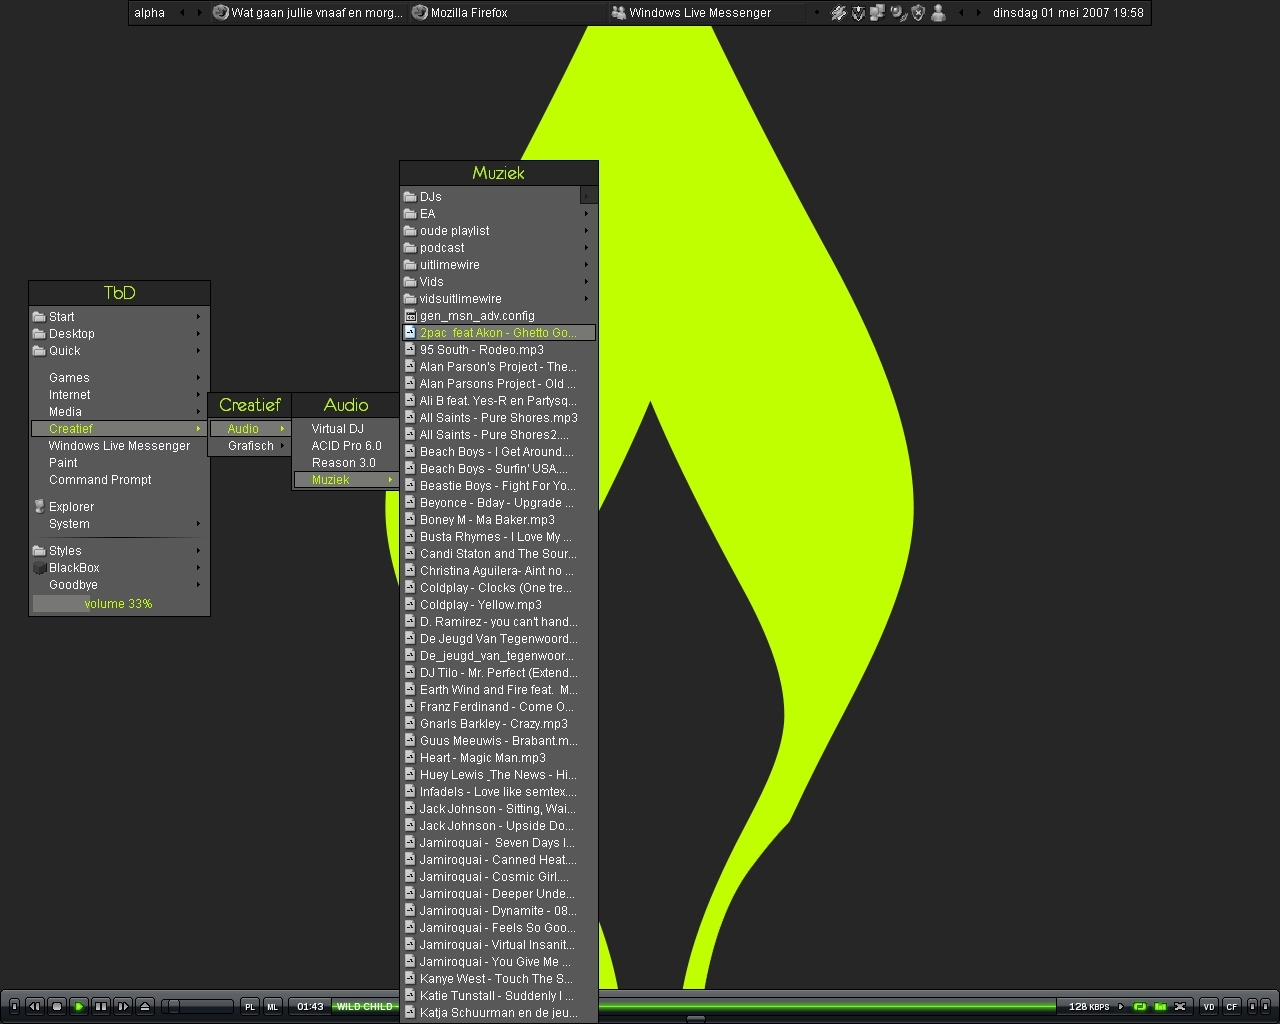This screenshot has width=1280, height=1024.
Task: Click the 01:43 elapsed time display
Action: [x=310, y=1006]
